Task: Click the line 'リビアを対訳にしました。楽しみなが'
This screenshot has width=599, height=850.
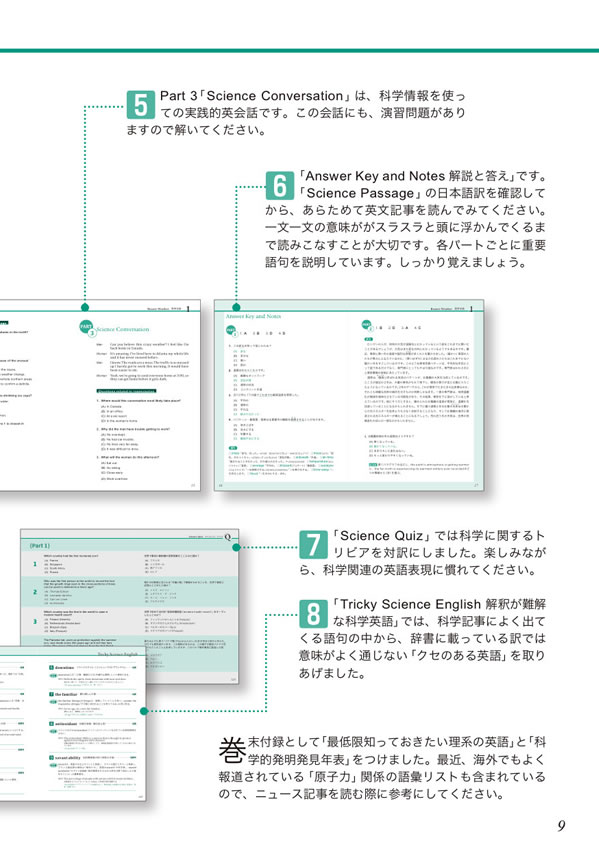Action: tap(439, 552)
